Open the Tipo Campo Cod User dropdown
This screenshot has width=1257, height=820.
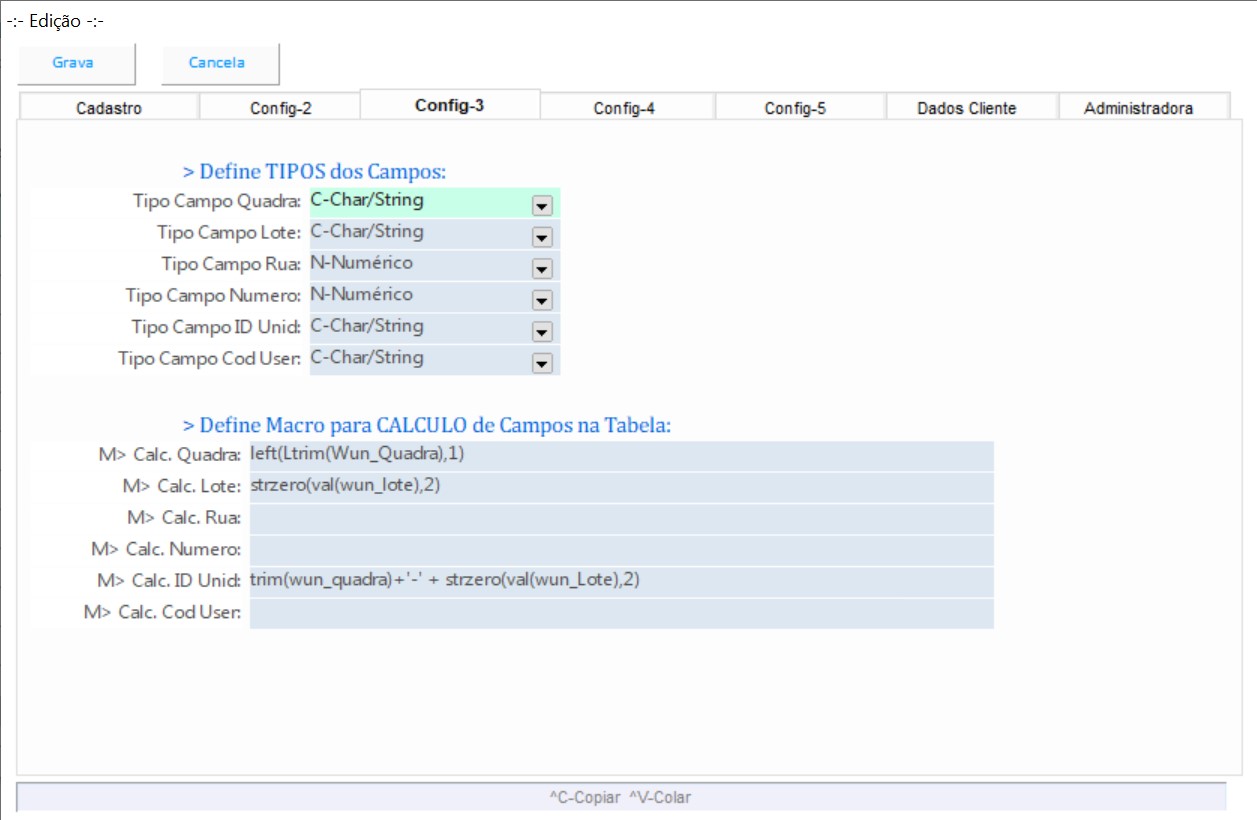542,363
